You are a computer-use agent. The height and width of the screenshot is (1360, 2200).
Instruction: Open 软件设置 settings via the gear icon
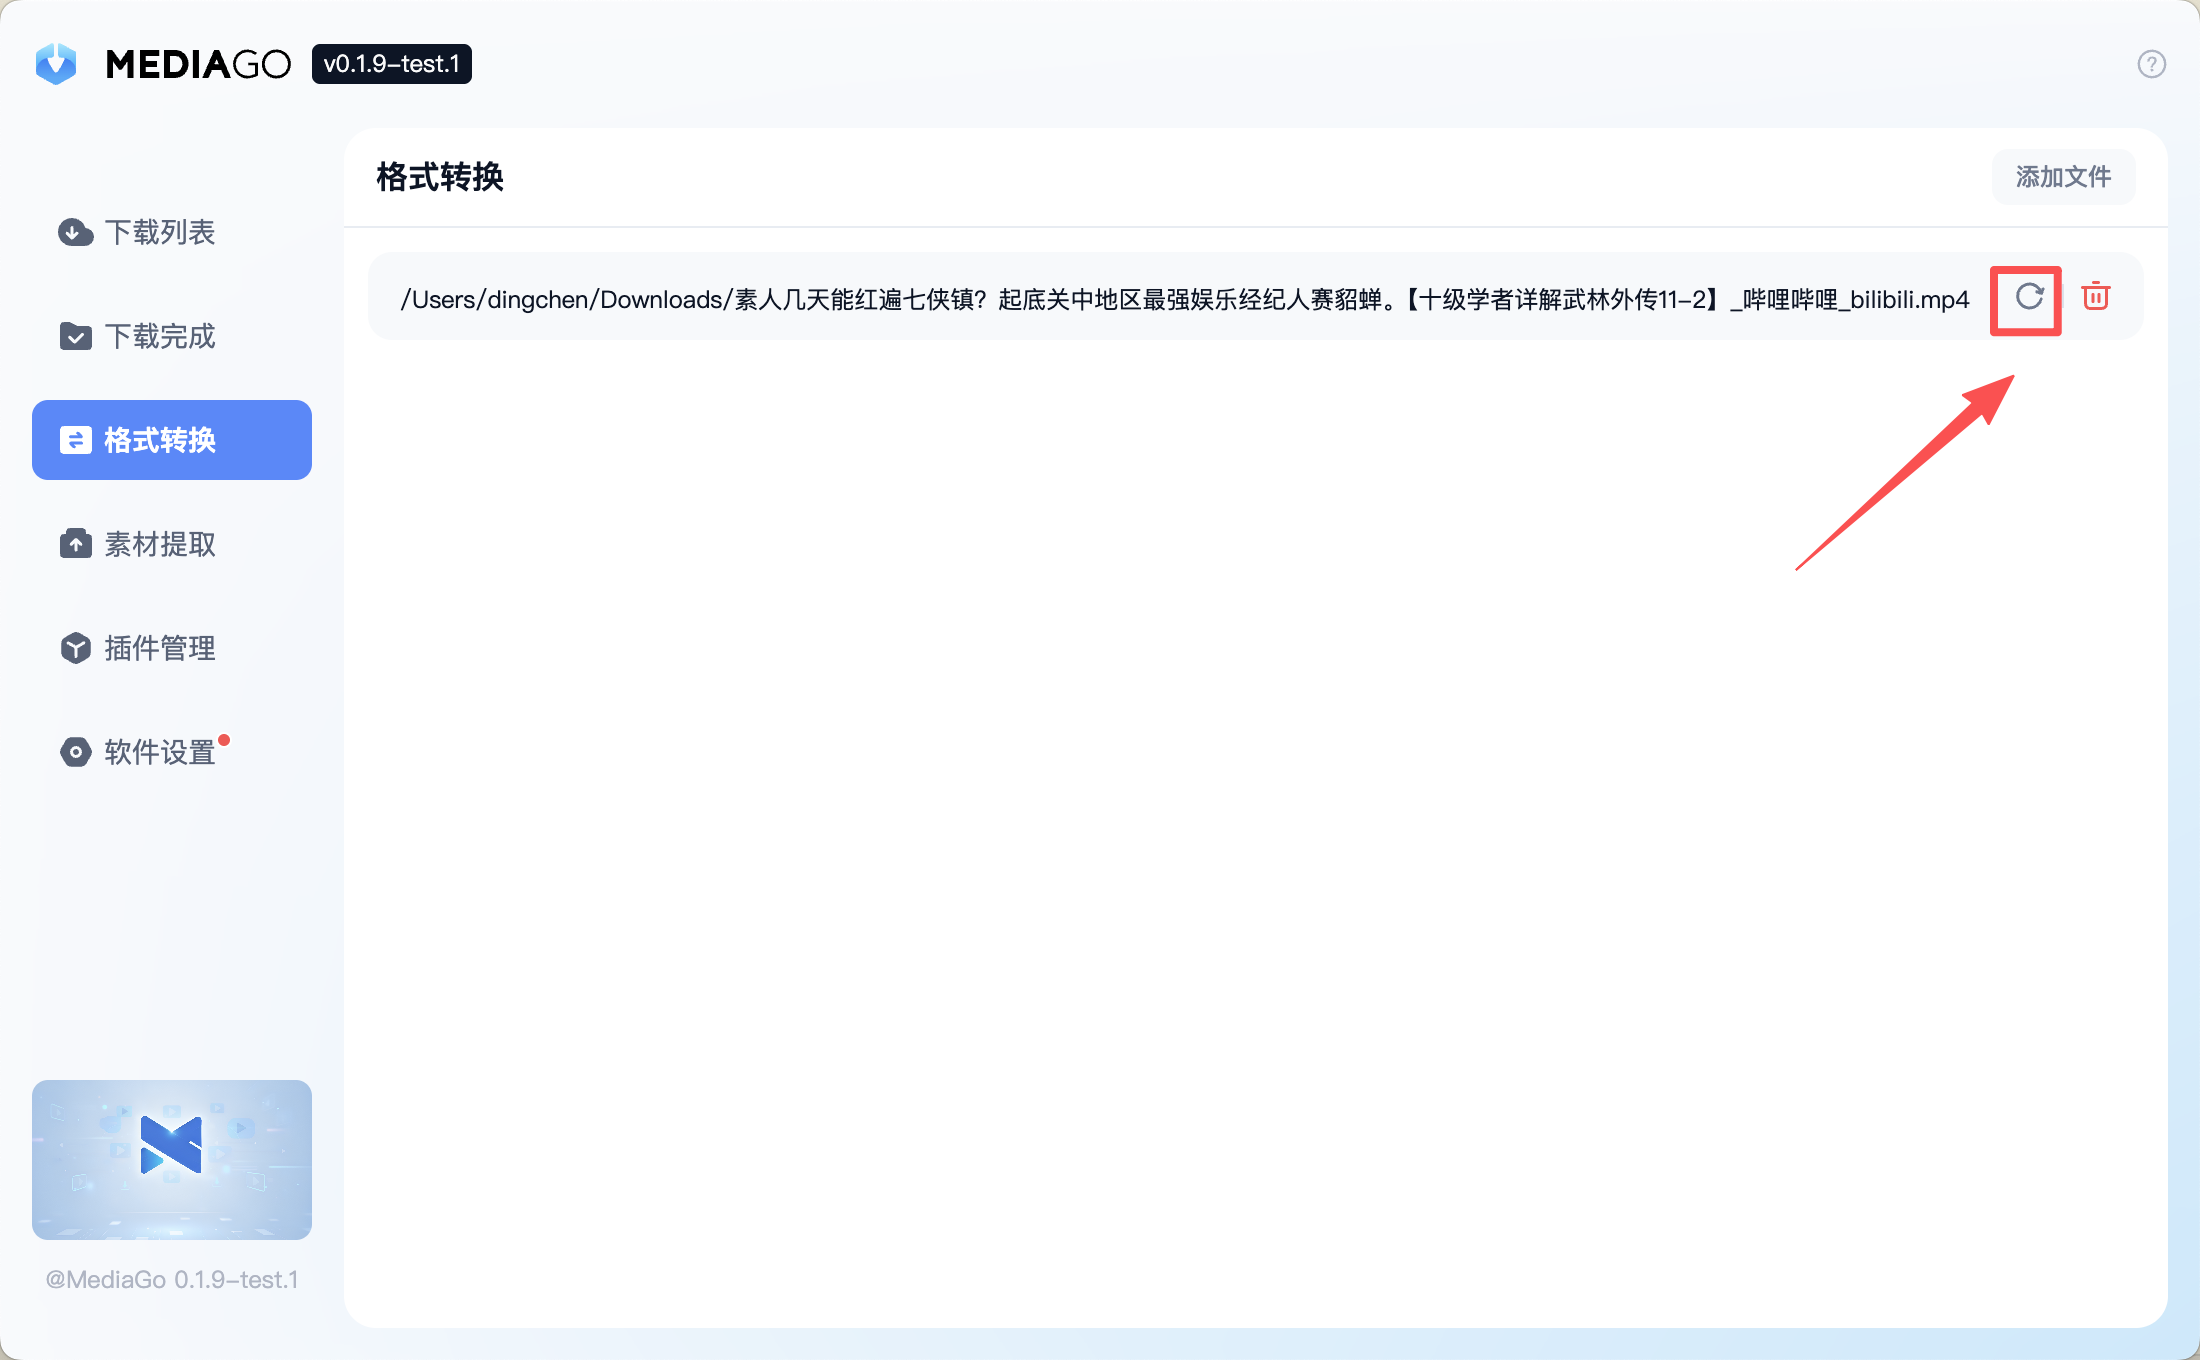tap(75, 752)
